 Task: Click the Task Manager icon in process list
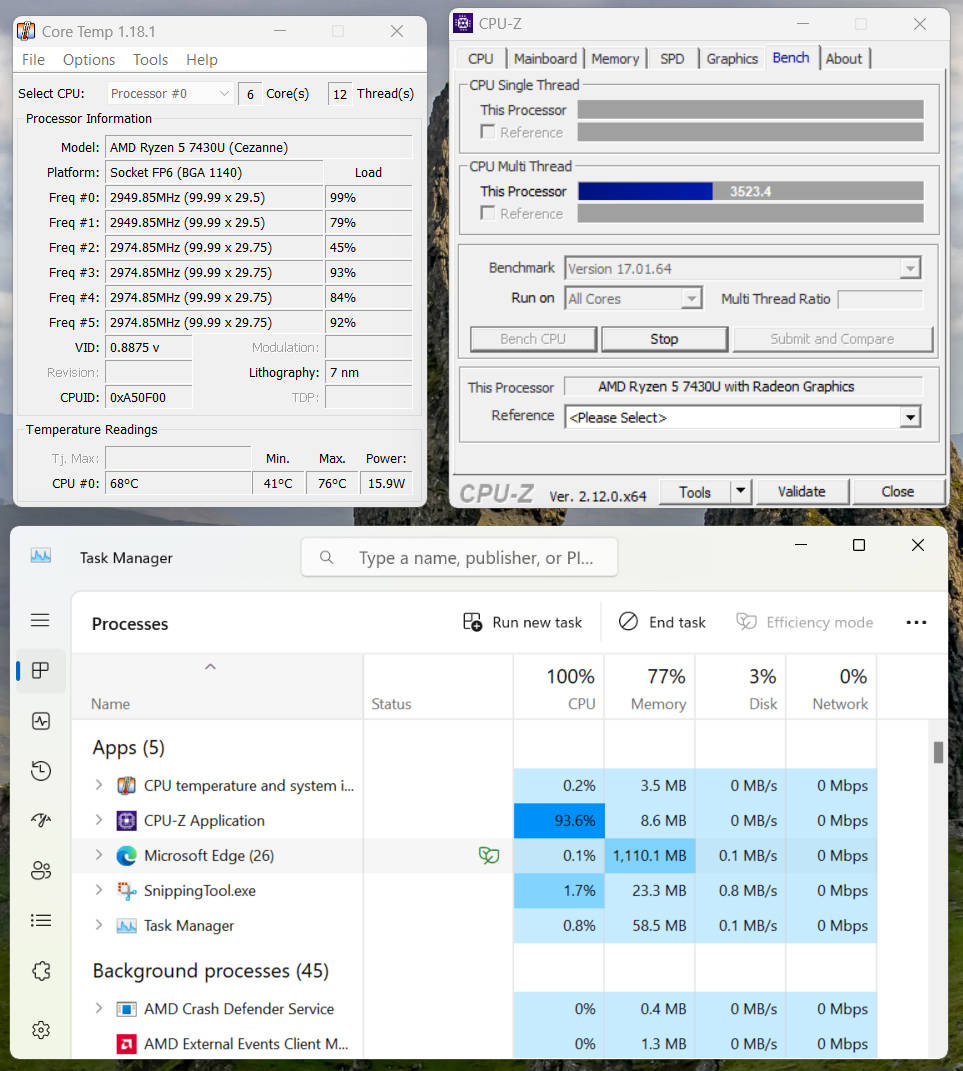(x=126, y=926)
